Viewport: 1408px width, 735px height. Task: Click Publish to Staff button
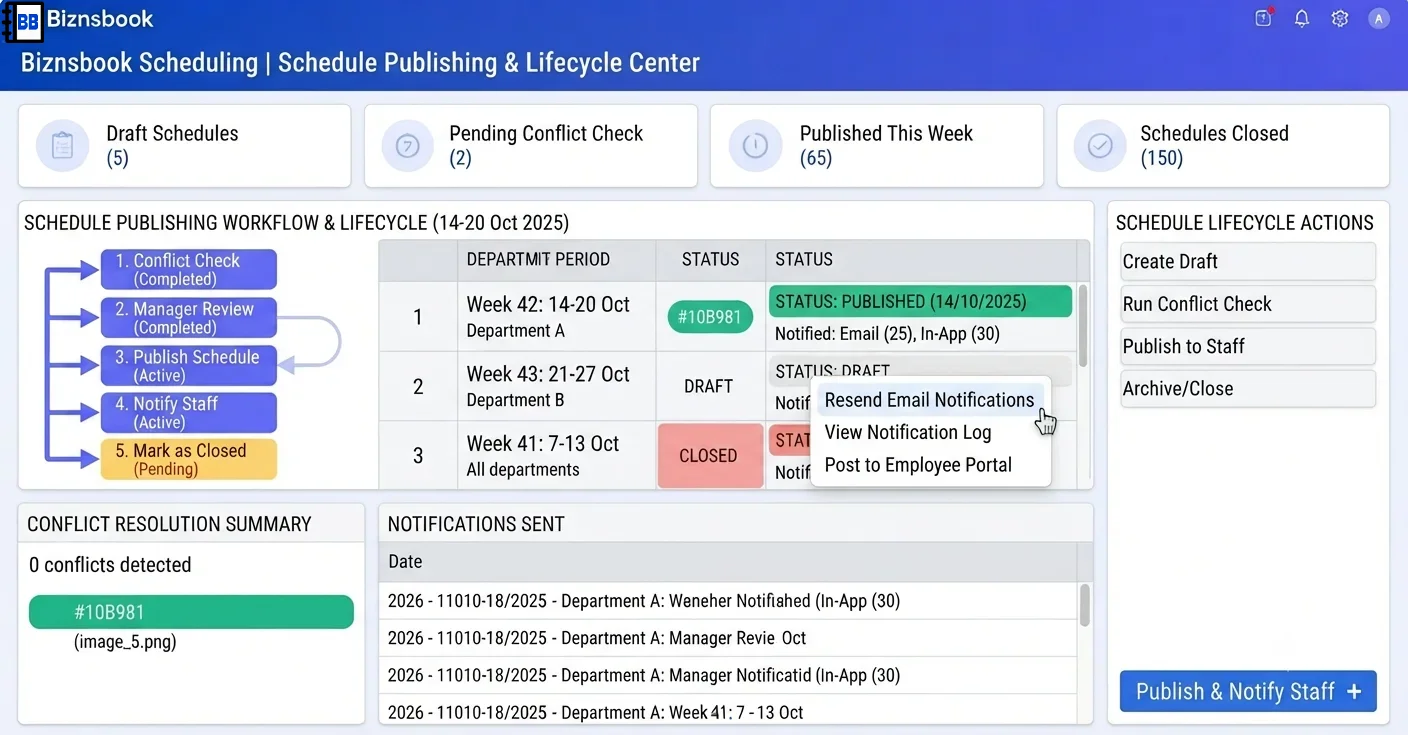pos(1248,346)
